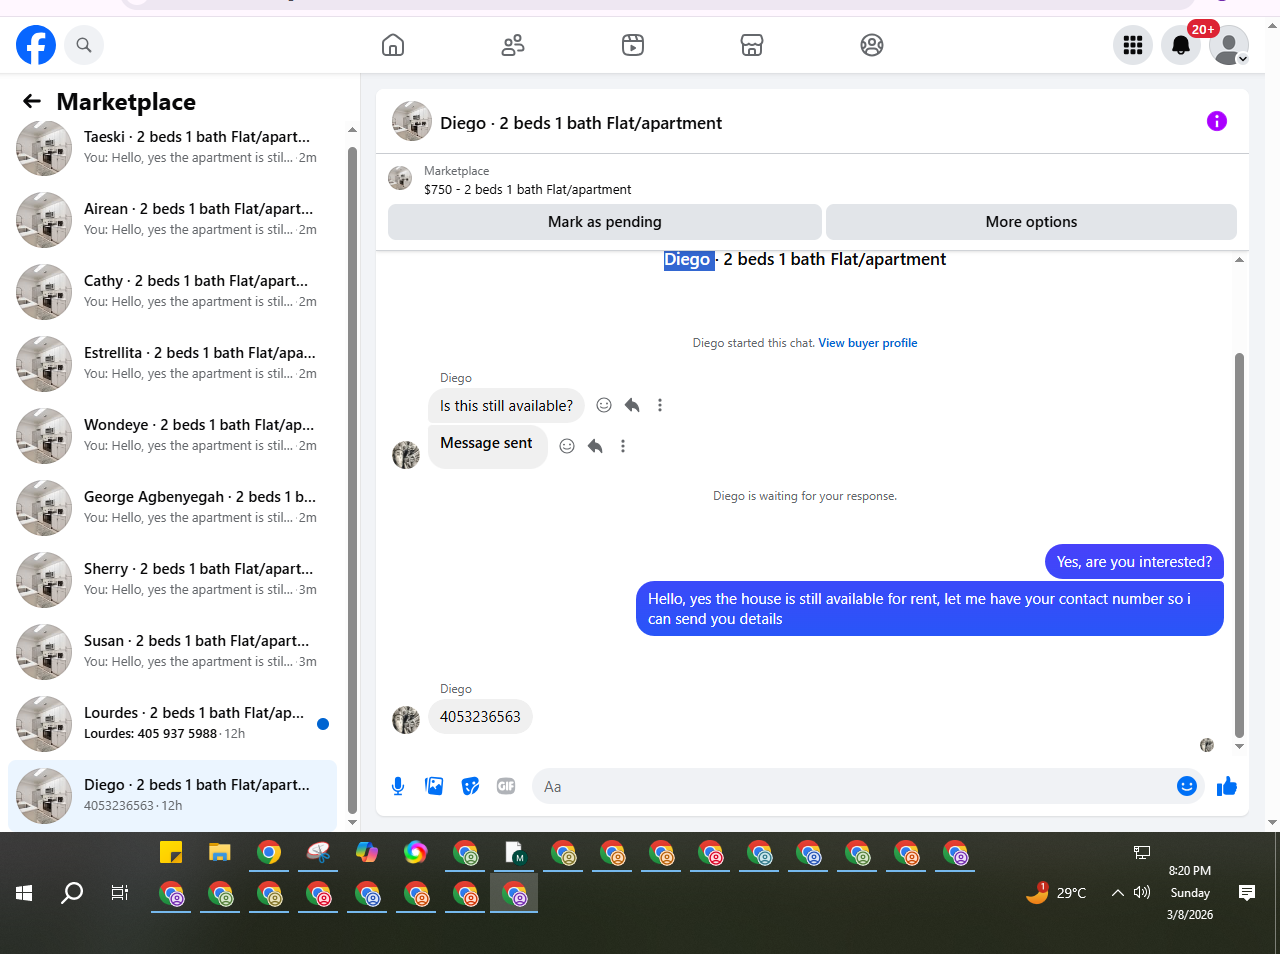Select Diego's conversation in the list

coord(172,795)
